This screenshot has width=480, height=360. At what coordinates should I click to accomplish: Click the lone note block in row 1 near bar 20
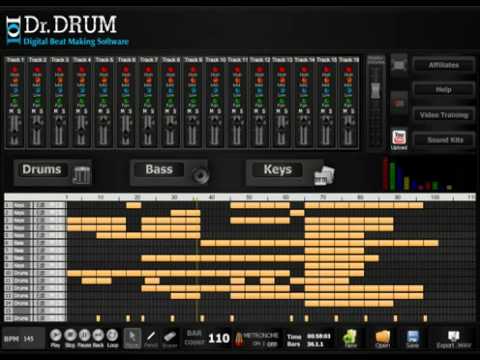point(134,205)
